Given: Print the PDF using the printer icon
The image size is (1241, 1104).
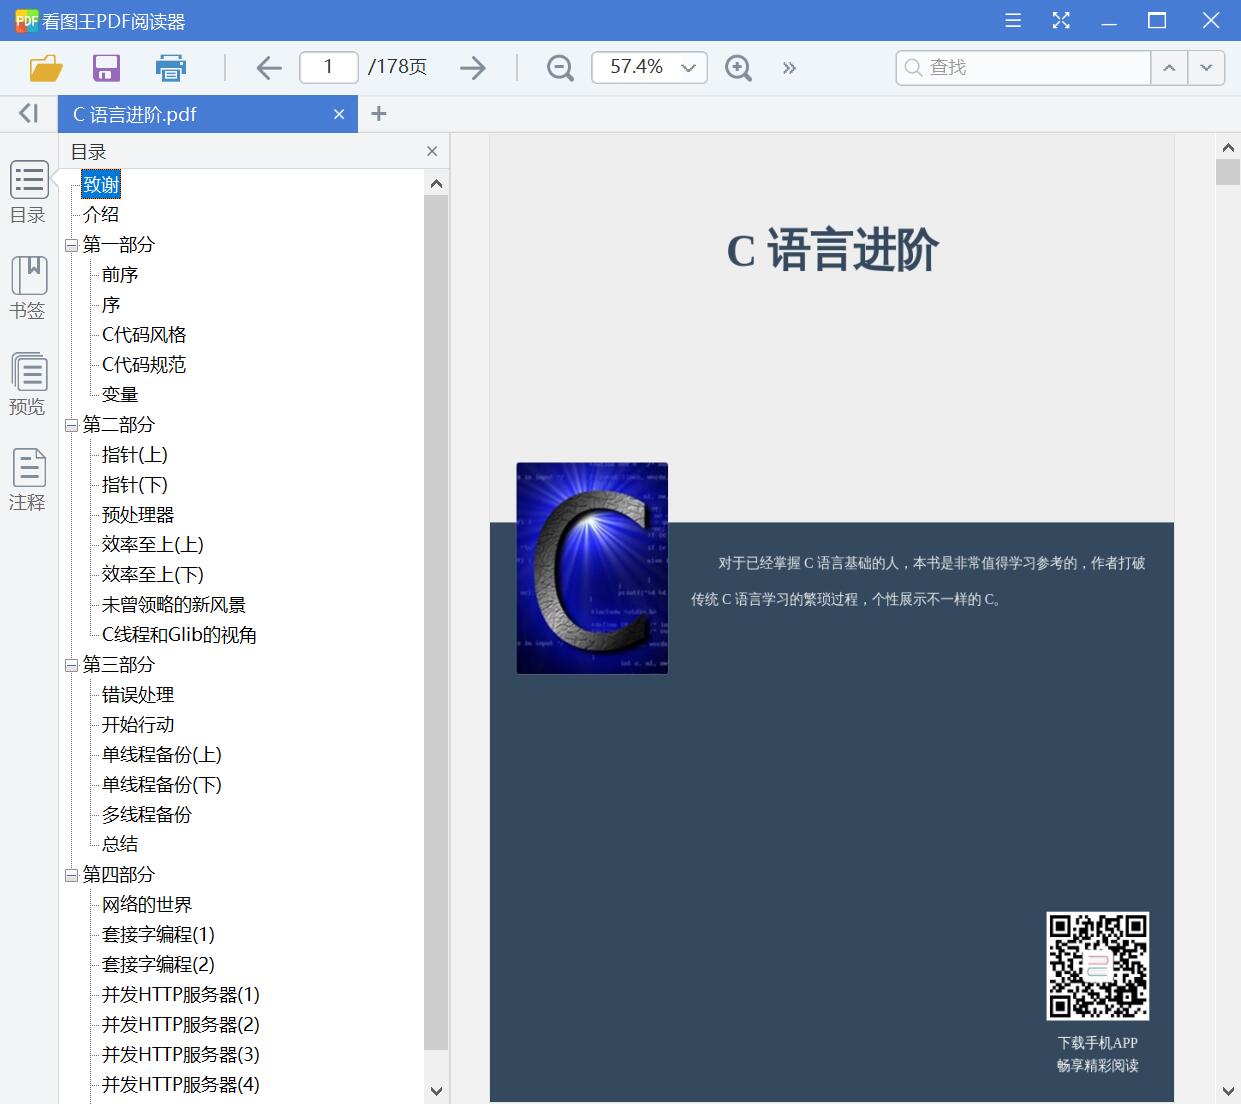Looking at the screenshot, I should pyautogui.click(x=170, y=67).
